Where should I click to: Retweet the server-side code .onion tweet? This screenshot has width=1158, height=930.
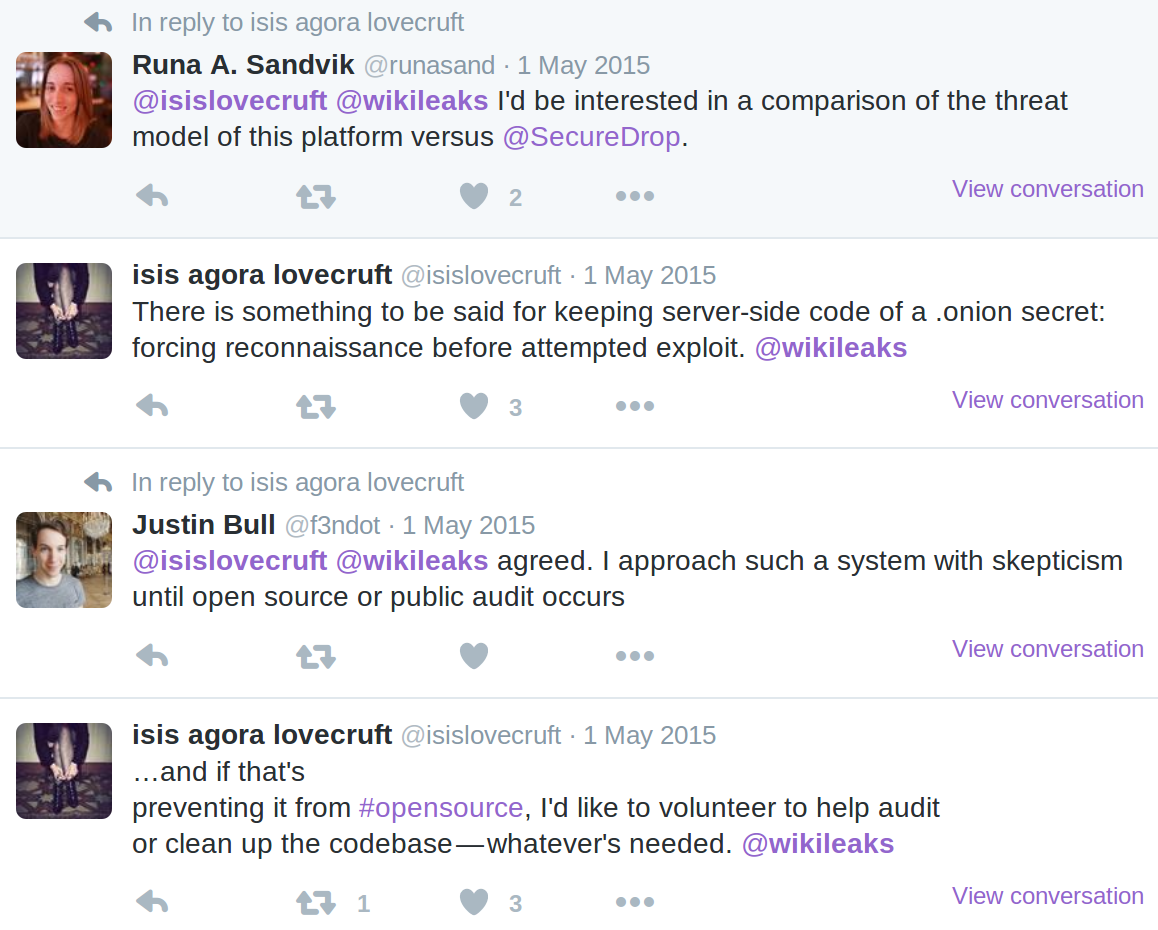tap(316, 406)
